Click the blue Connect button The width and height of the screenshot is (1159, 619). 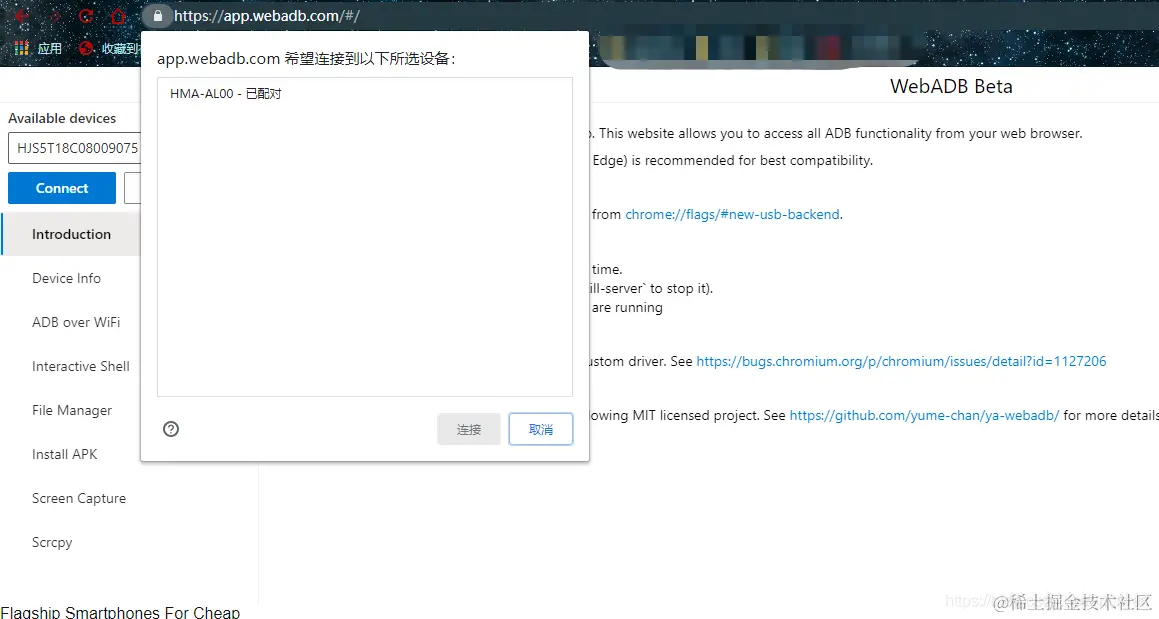tap(62, 188)
